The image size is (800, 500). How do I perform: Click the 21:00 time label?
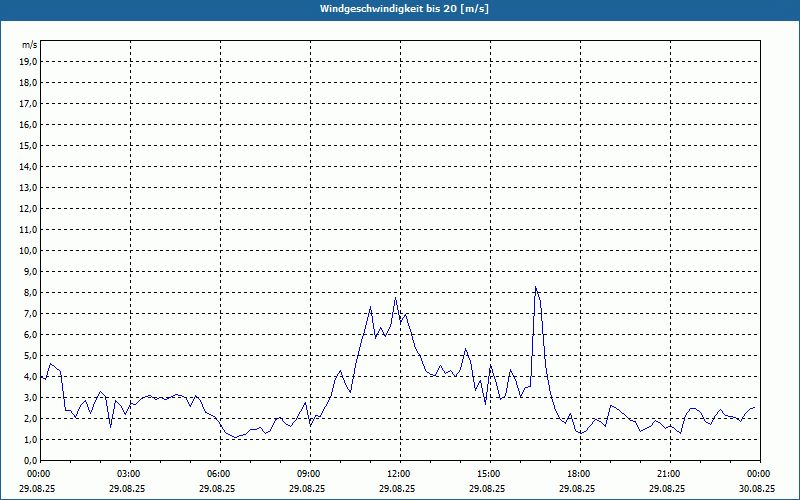(x=668, y=474)
